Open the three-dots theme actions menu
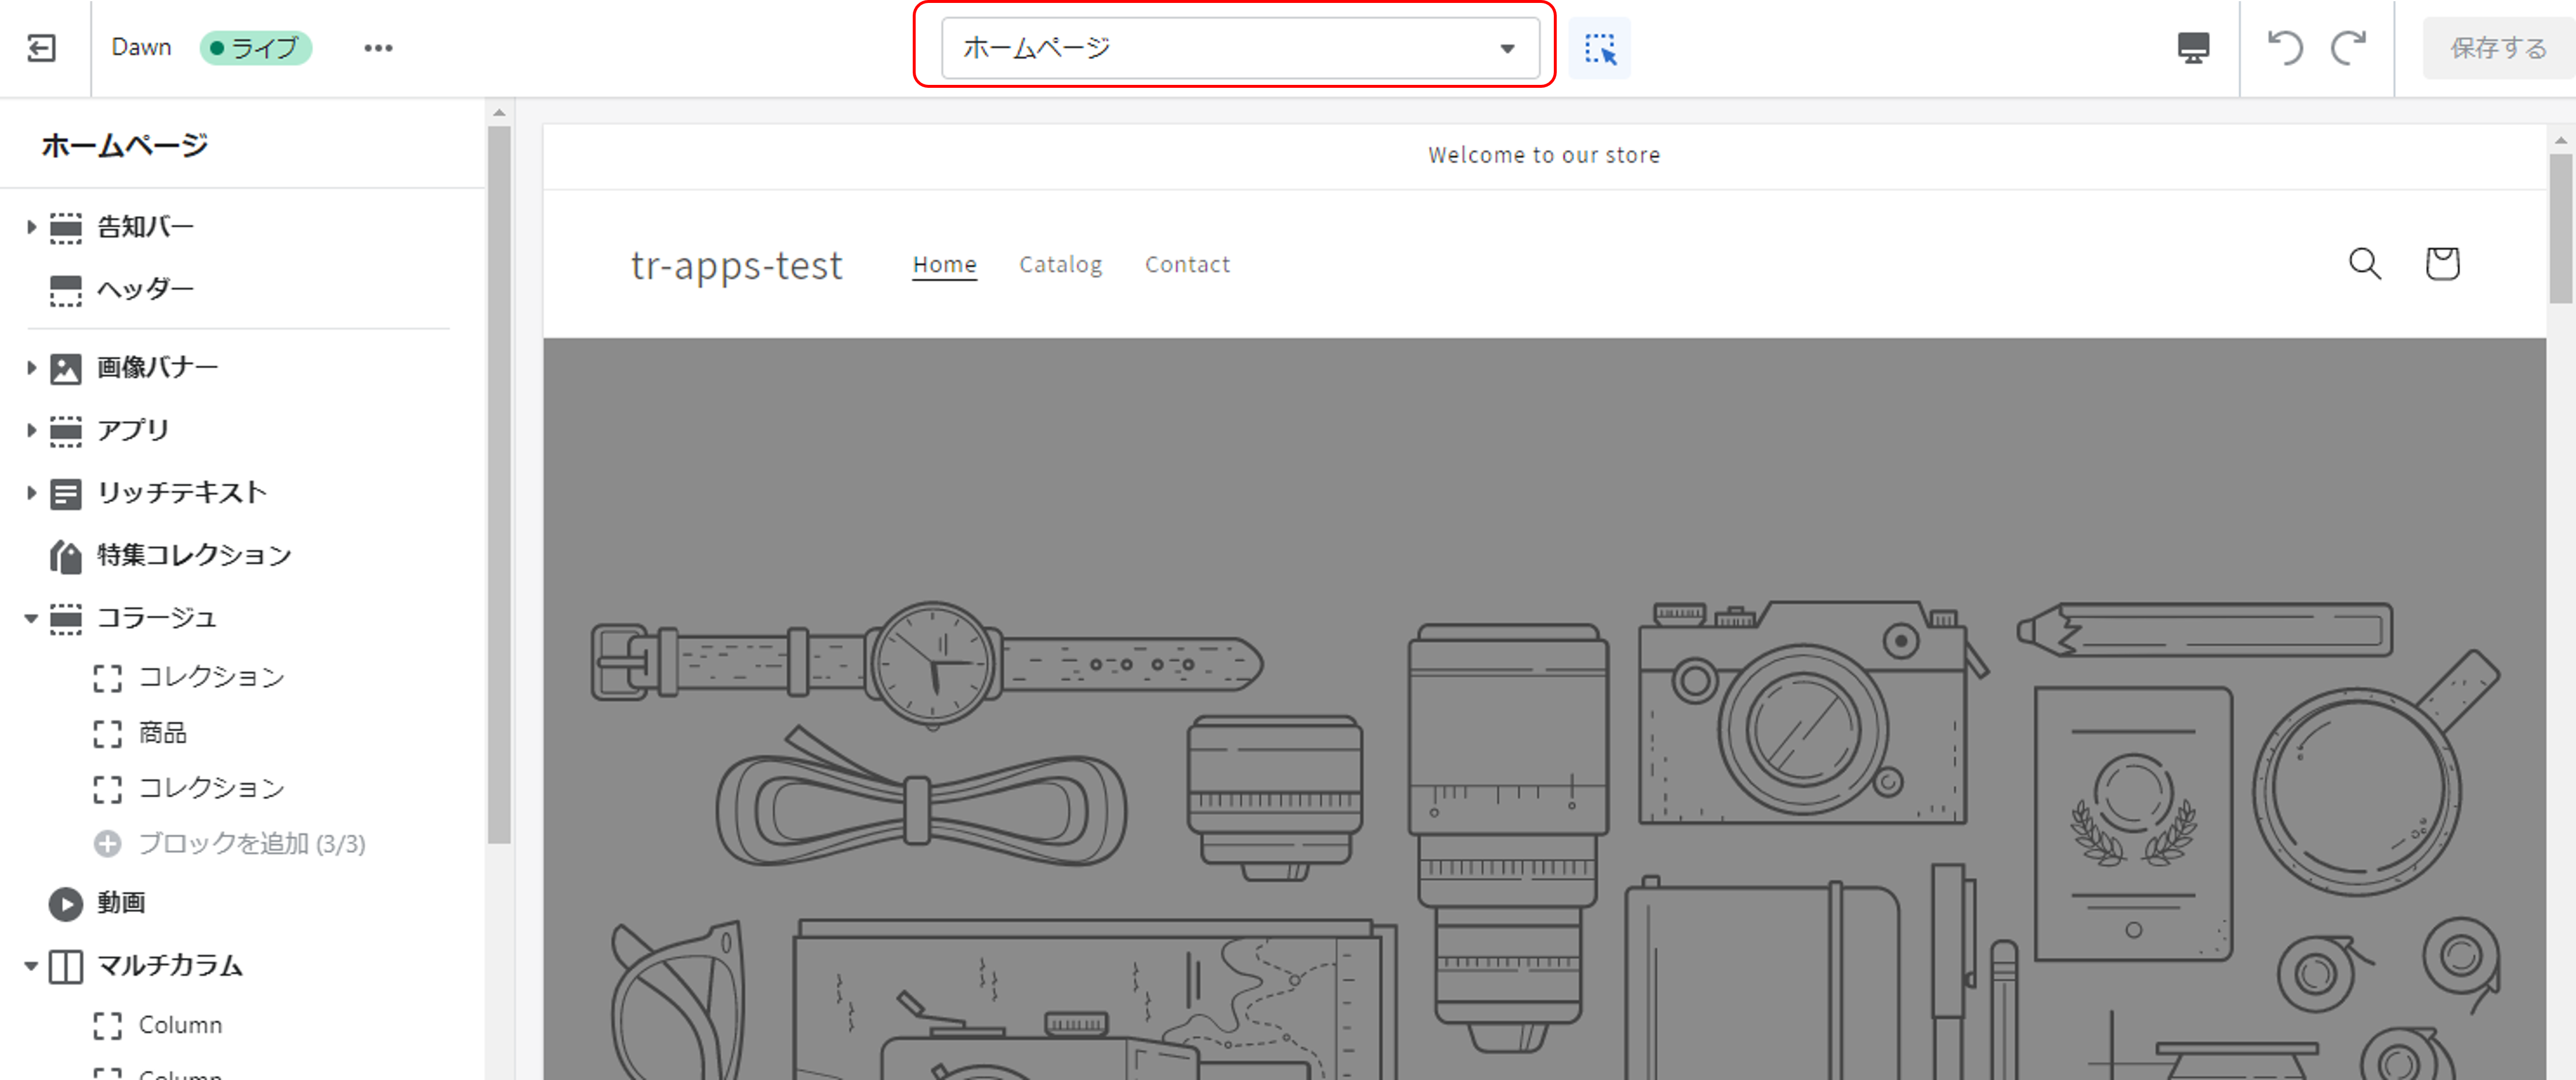Screen dimensions: 2576x1080 [x=378, y=48]
